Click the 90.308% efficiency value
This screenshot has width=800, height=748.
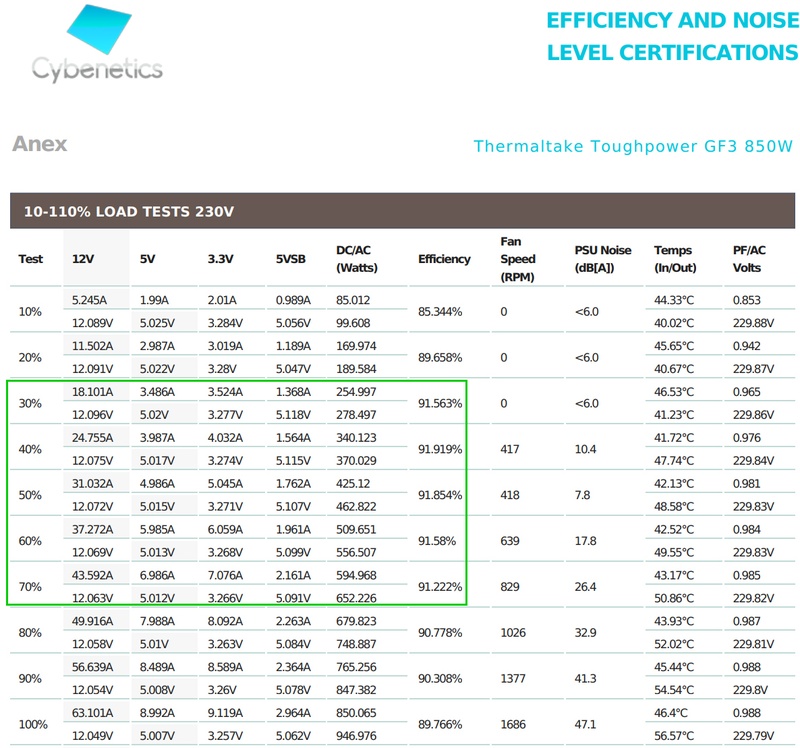(440, 679)
